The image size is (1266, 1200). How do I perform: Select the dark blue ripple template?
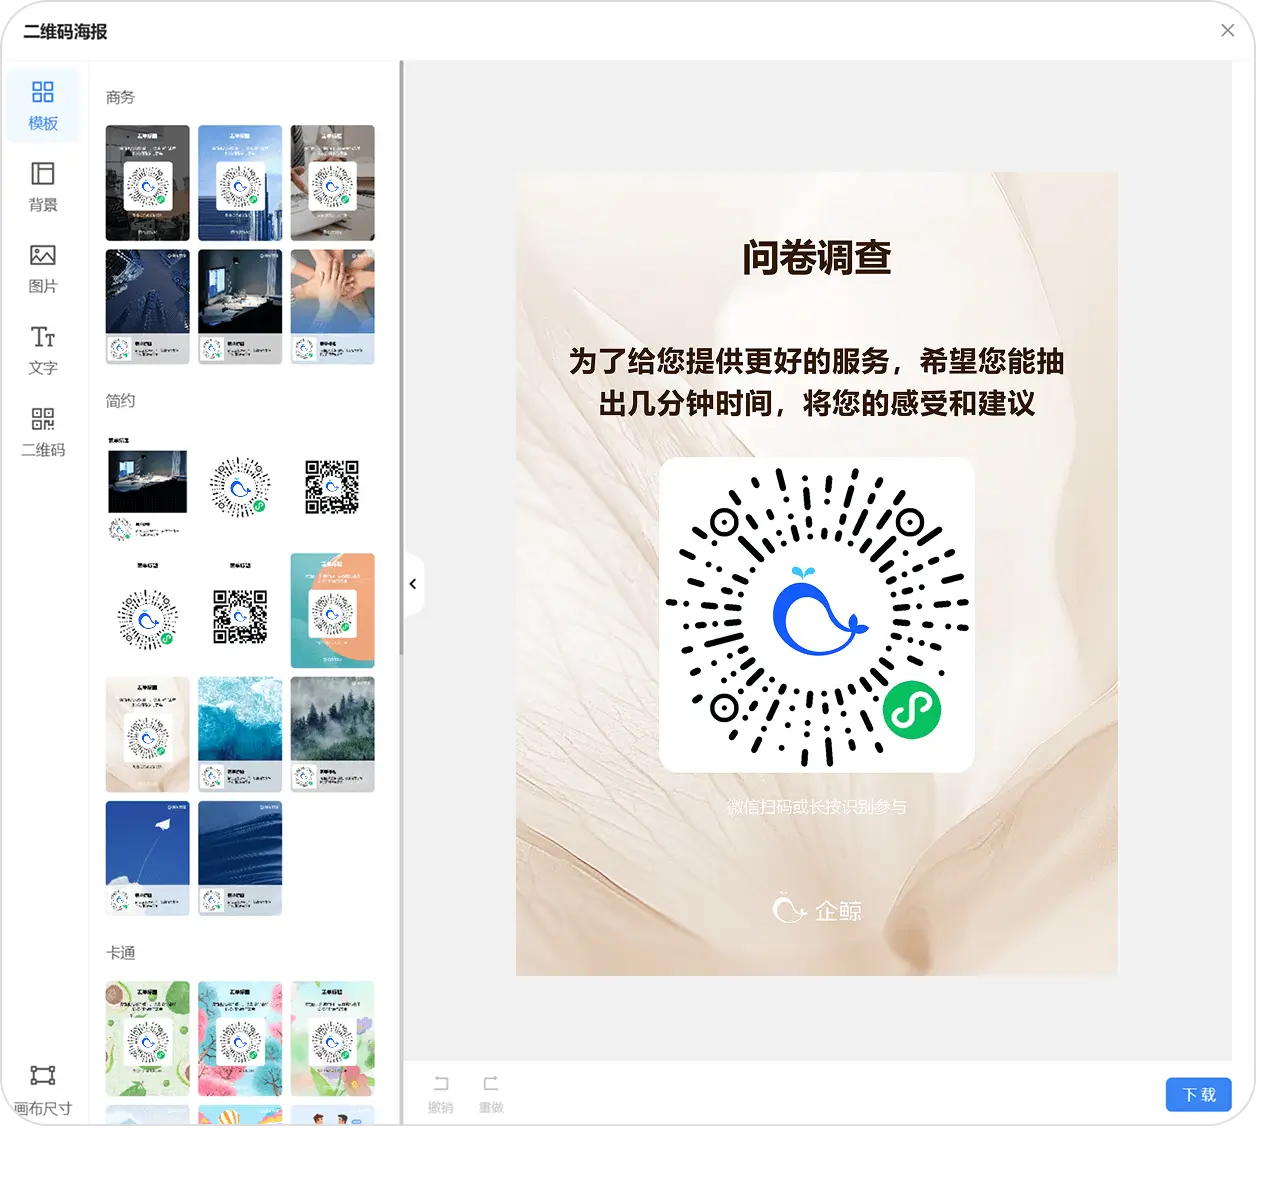click(240, 859)
